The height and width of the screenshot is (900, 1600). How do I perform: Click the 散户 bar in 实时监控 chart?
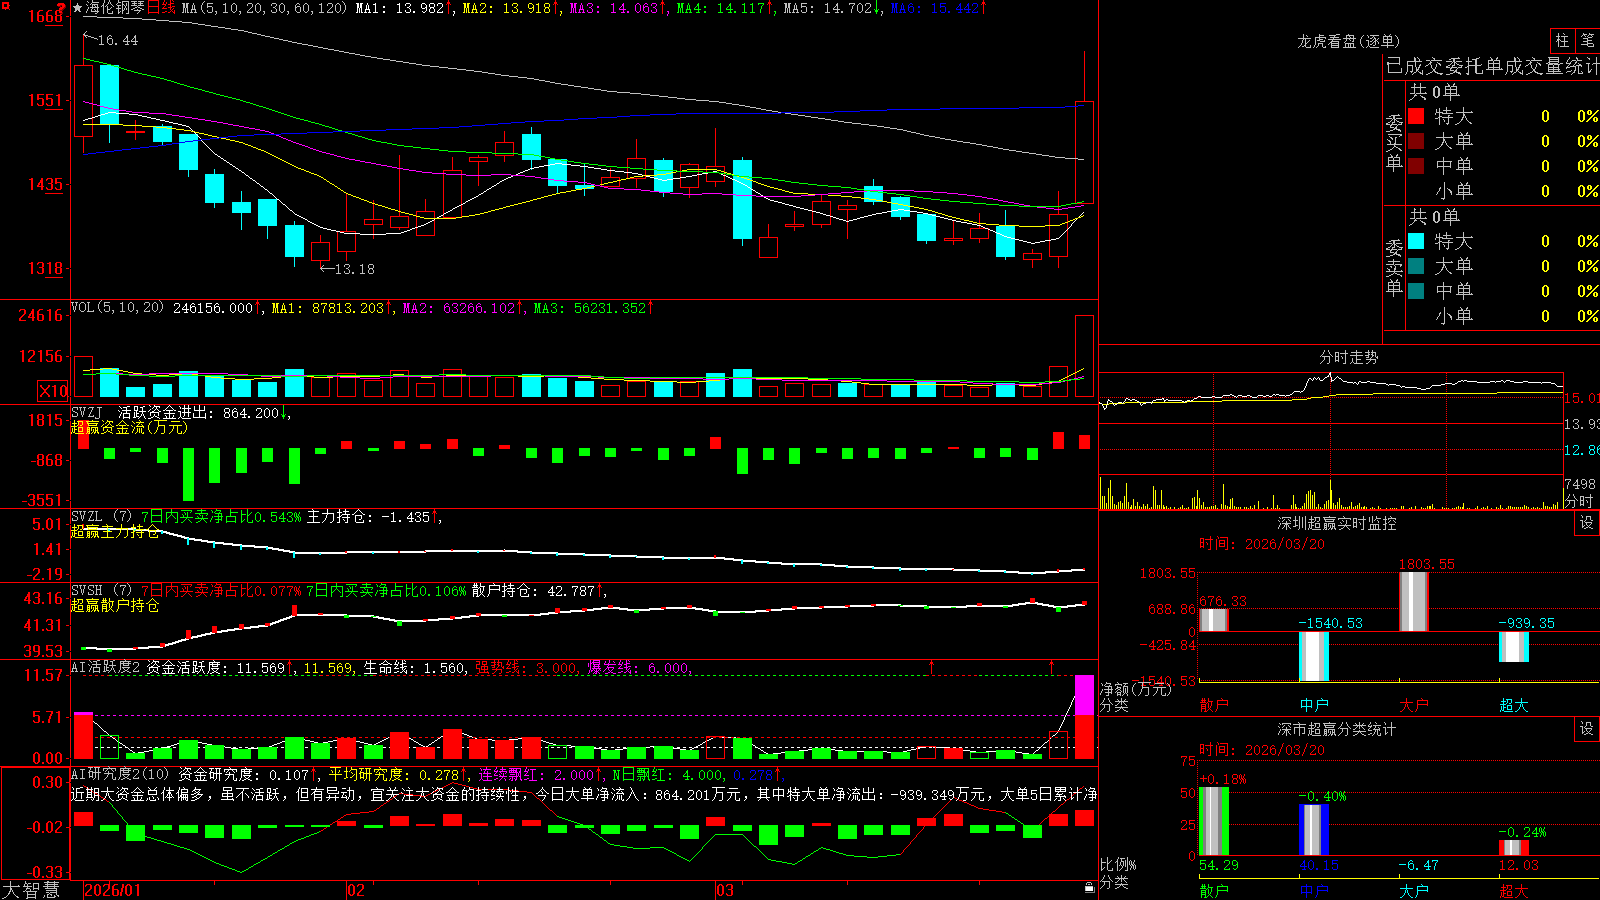coord(1213,620)
